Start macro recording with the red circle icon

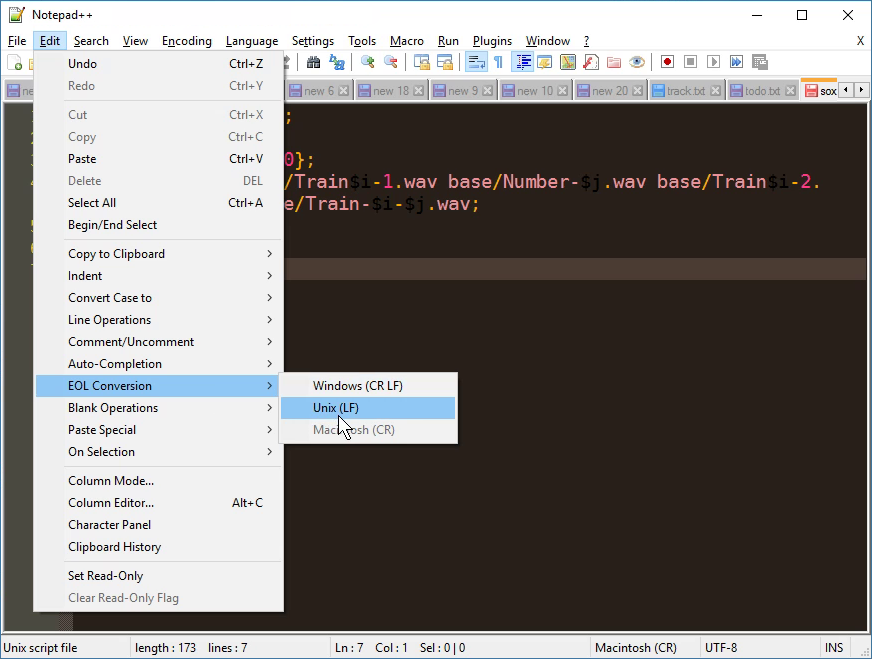point(667,62)
